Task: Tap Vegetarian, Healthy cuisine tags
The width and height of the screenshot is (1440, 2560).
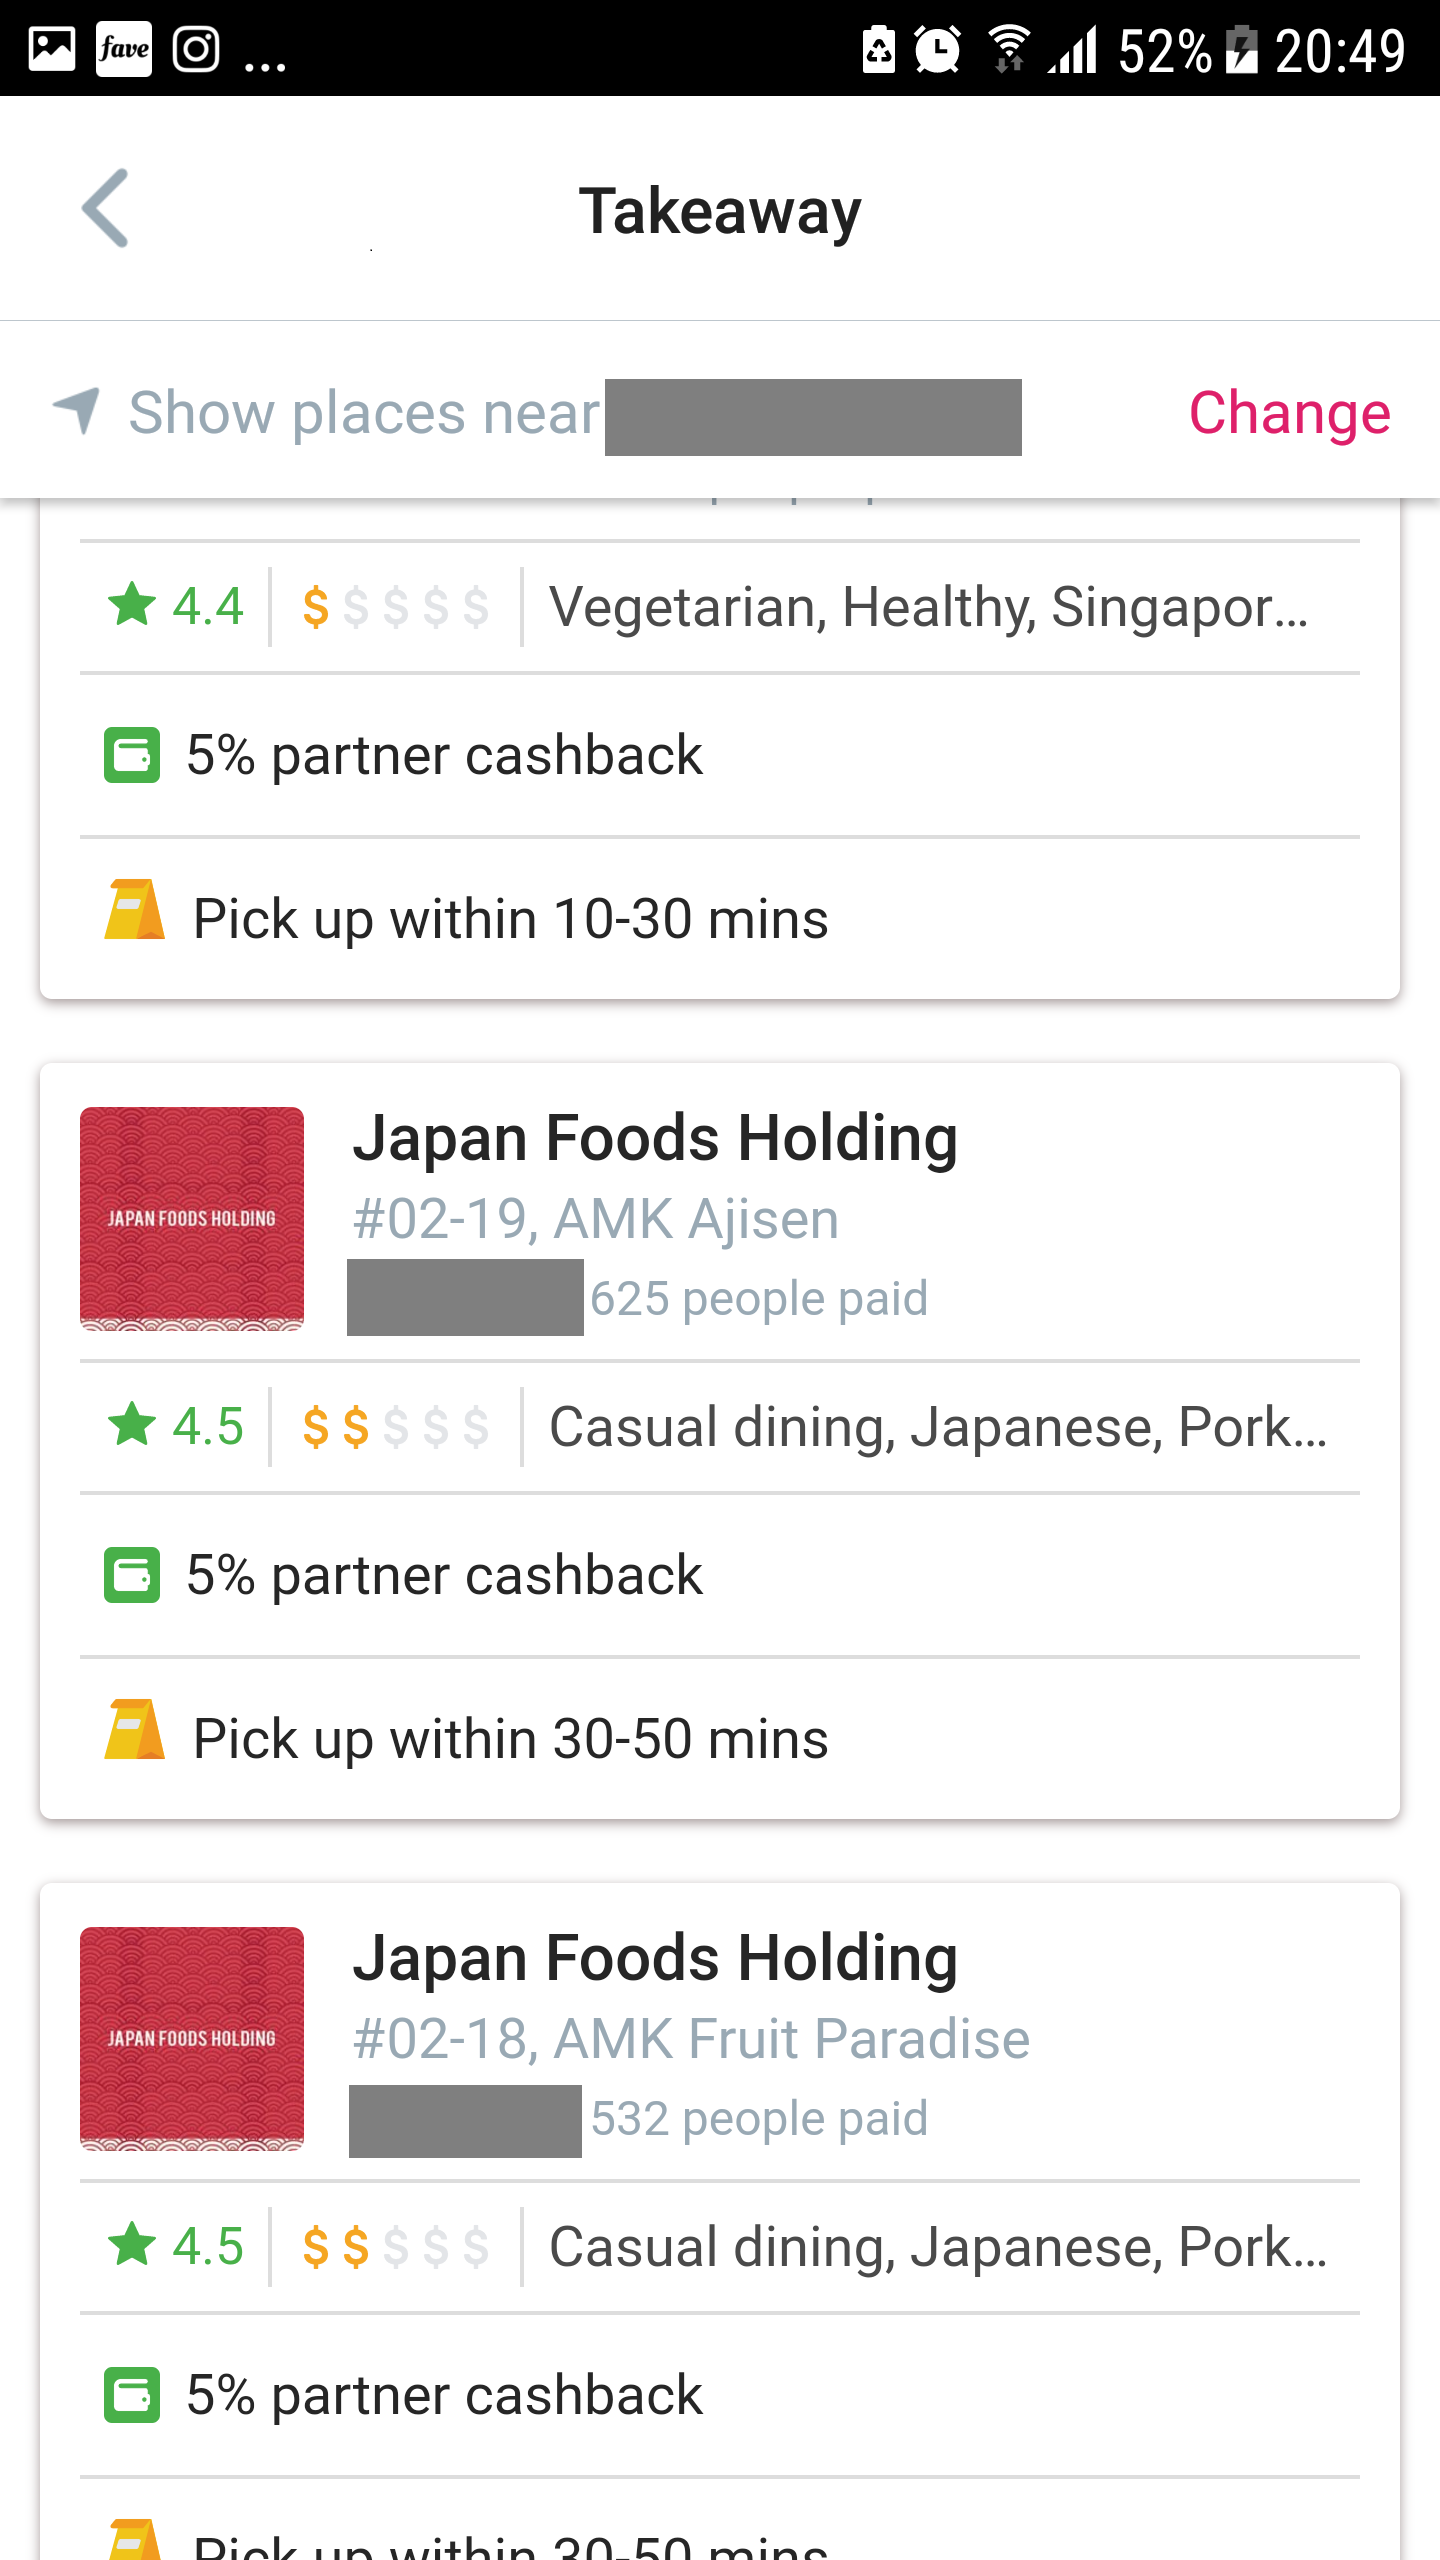Action: 928,606
